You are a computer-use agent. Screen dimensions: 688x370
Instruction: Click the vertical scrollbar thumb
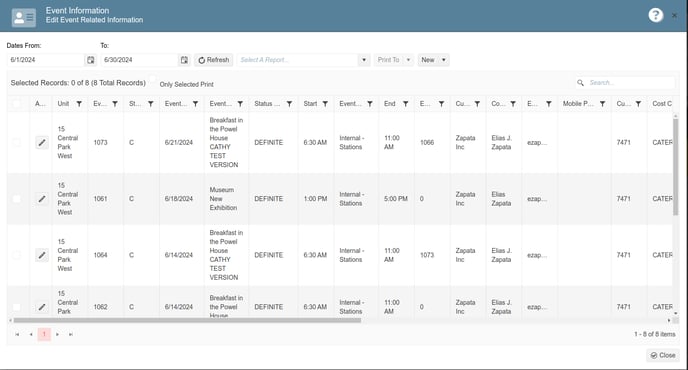(676, 167)
